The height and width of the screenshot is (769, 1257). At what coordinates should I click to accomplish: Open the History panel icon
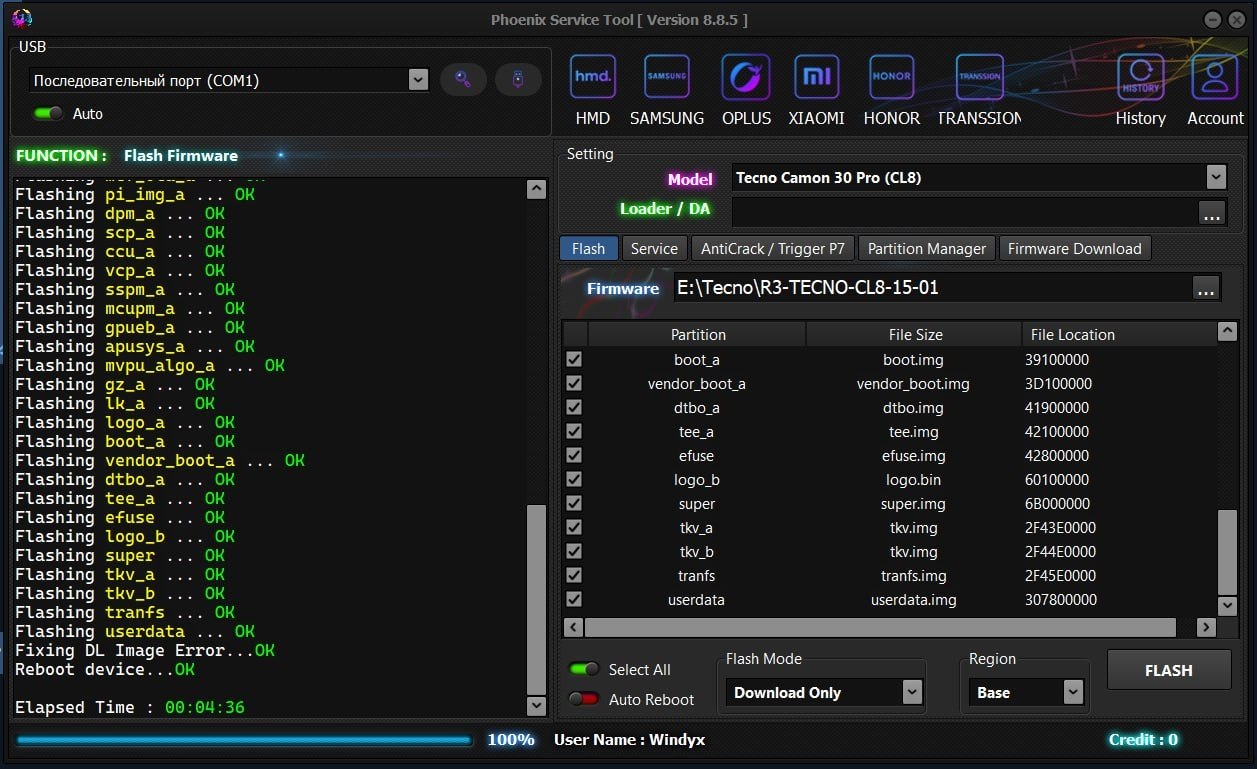coord(1140,78)
